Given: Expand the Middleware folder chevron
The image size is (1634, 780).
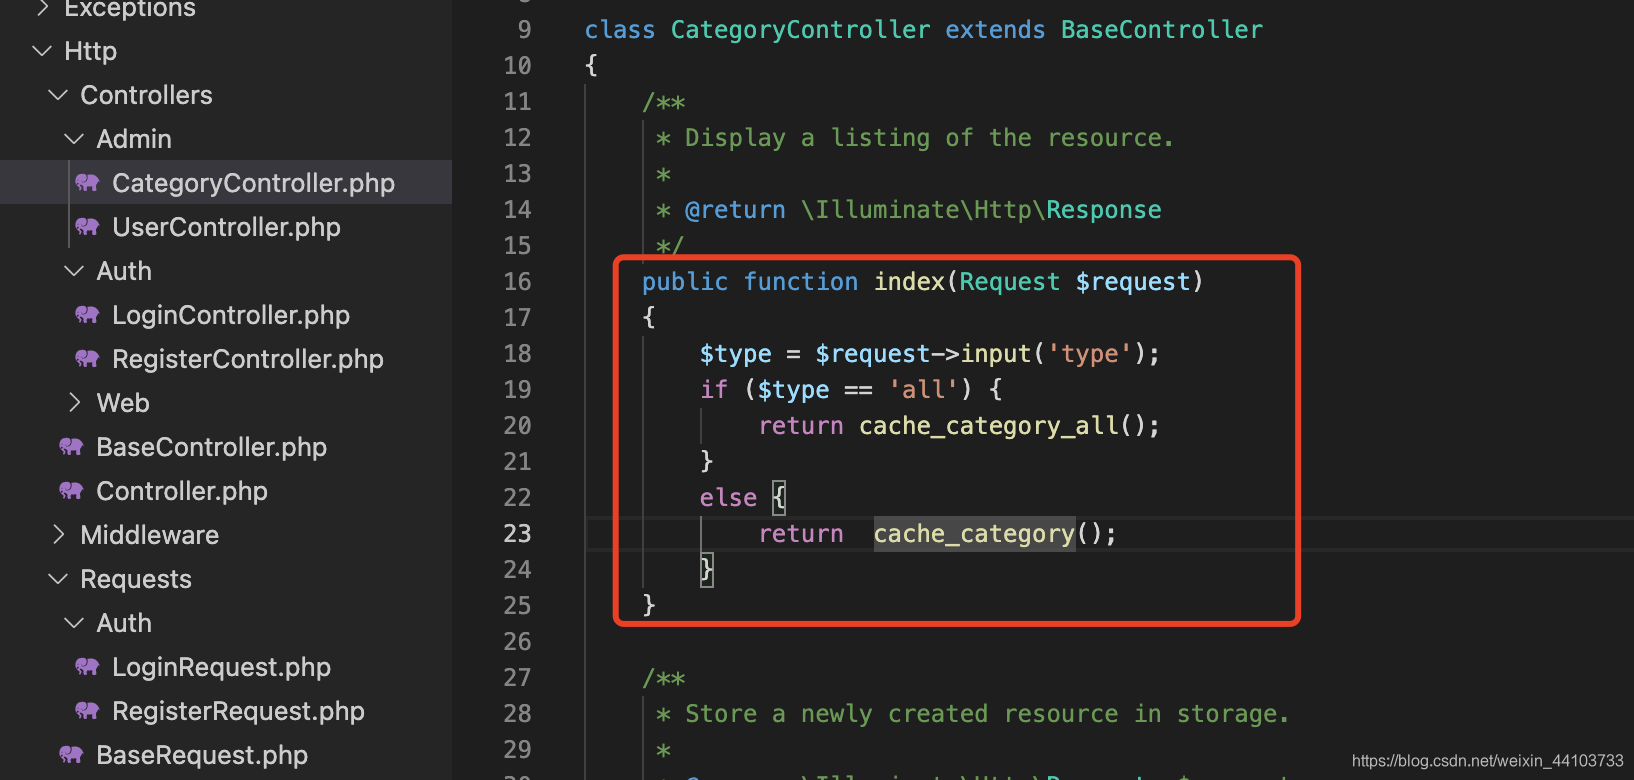Looking at the screenshot, I should (58, 534).
